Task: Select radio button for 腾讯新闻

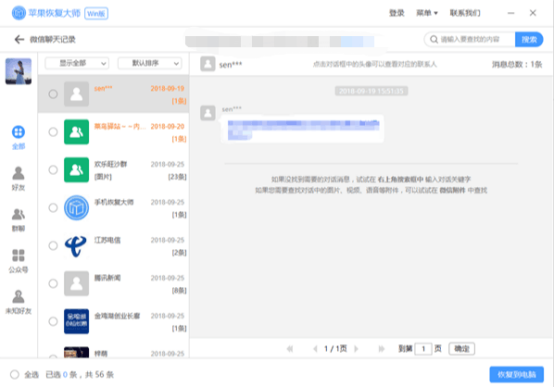Action: (x=53, y=283)
